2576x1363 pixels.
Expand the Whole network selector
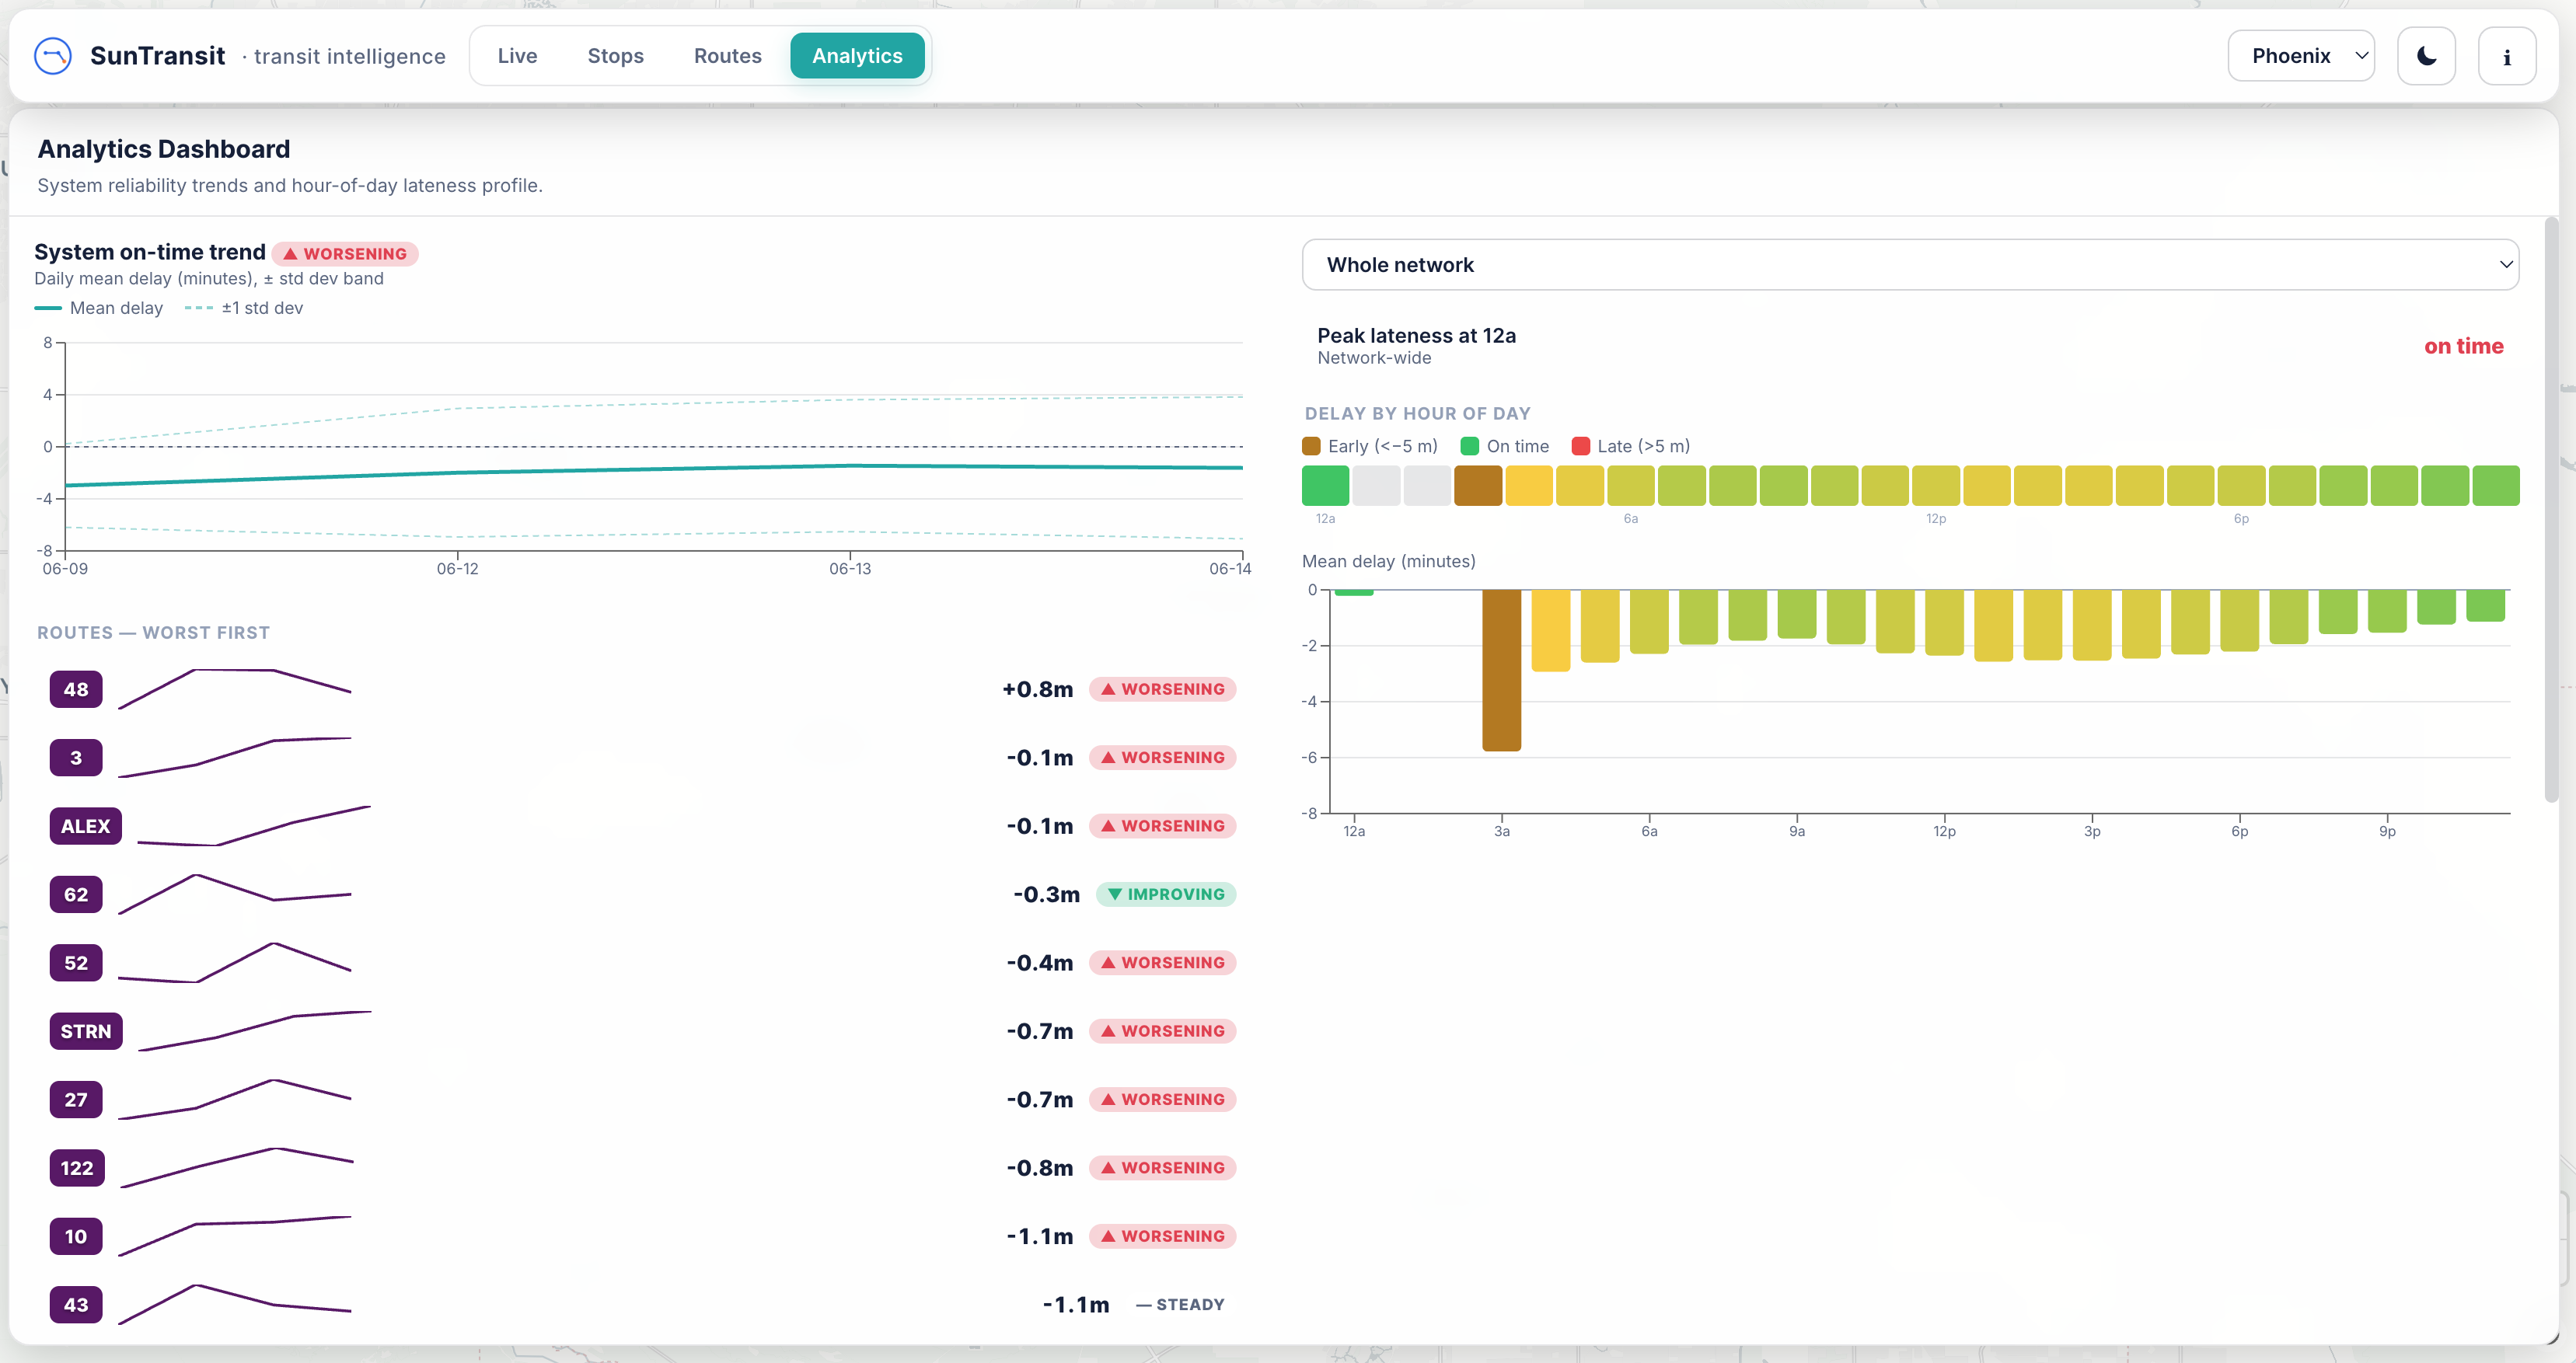point(1910,265)
